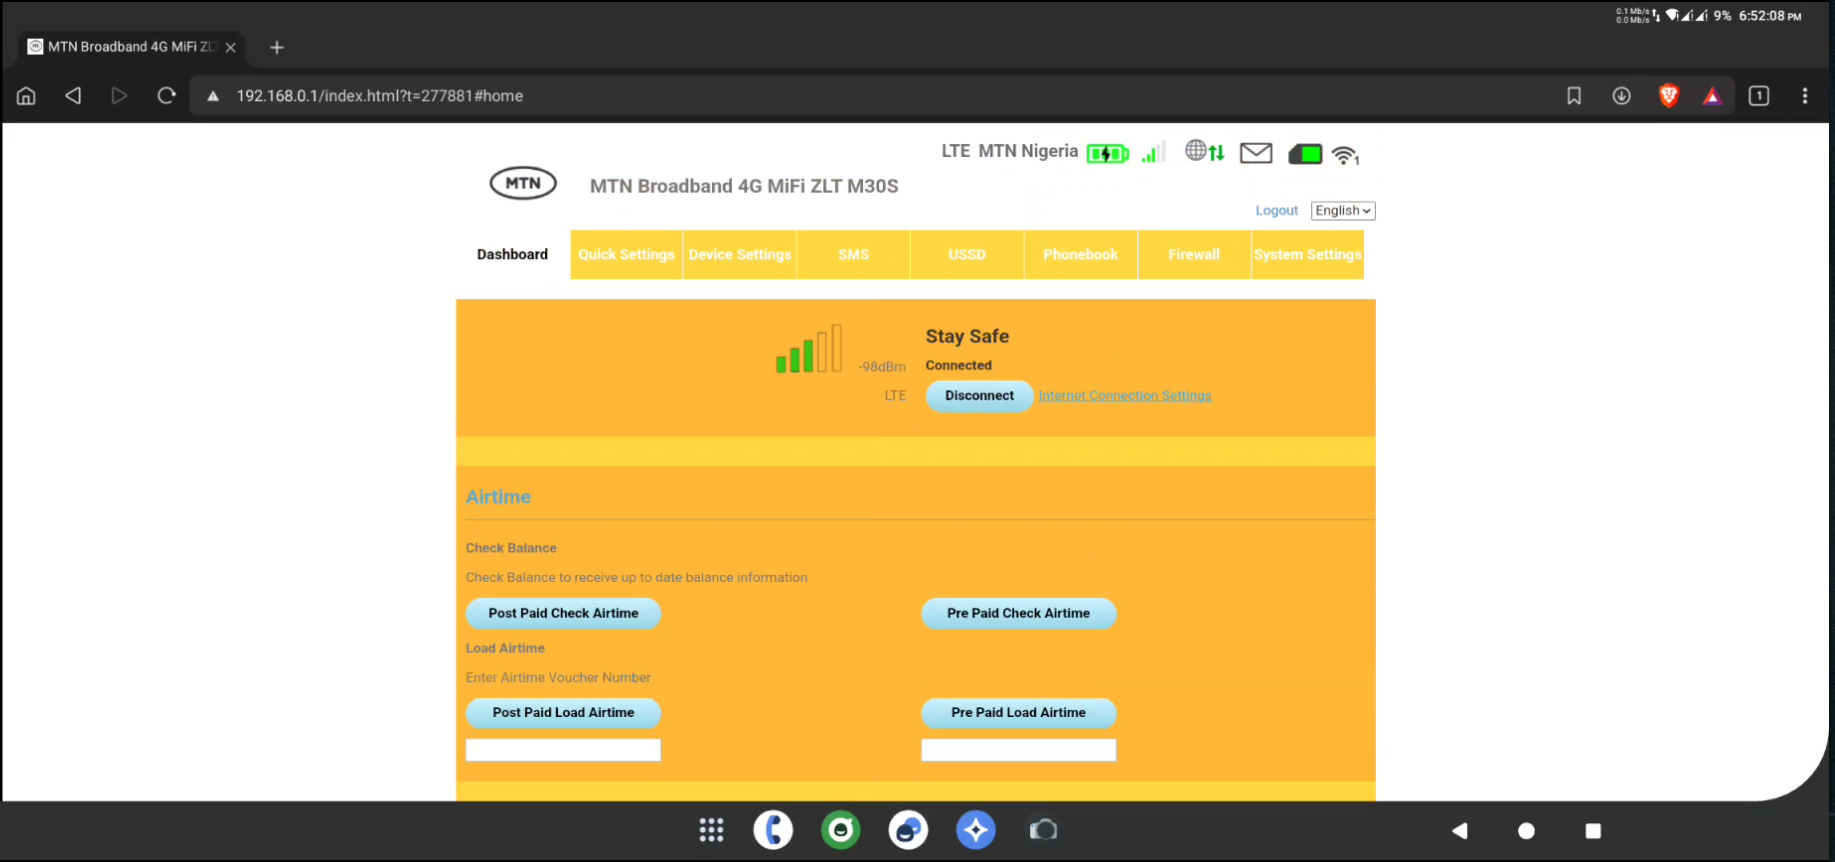This screenshot has width=1835, height=862.
Task: Click the Logout link
Action: [x=1277, y=211]
